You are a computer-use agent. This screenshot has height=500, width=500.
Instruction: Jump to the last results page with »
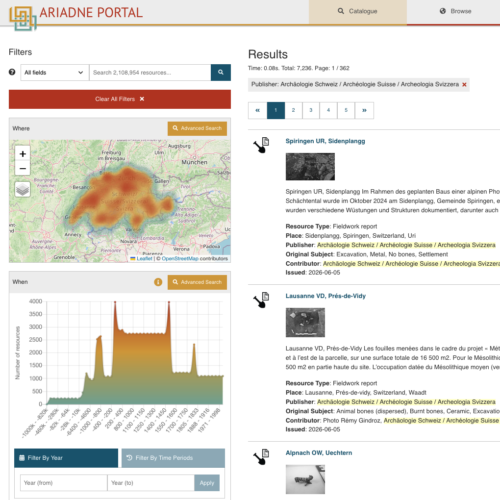point(364,110)
